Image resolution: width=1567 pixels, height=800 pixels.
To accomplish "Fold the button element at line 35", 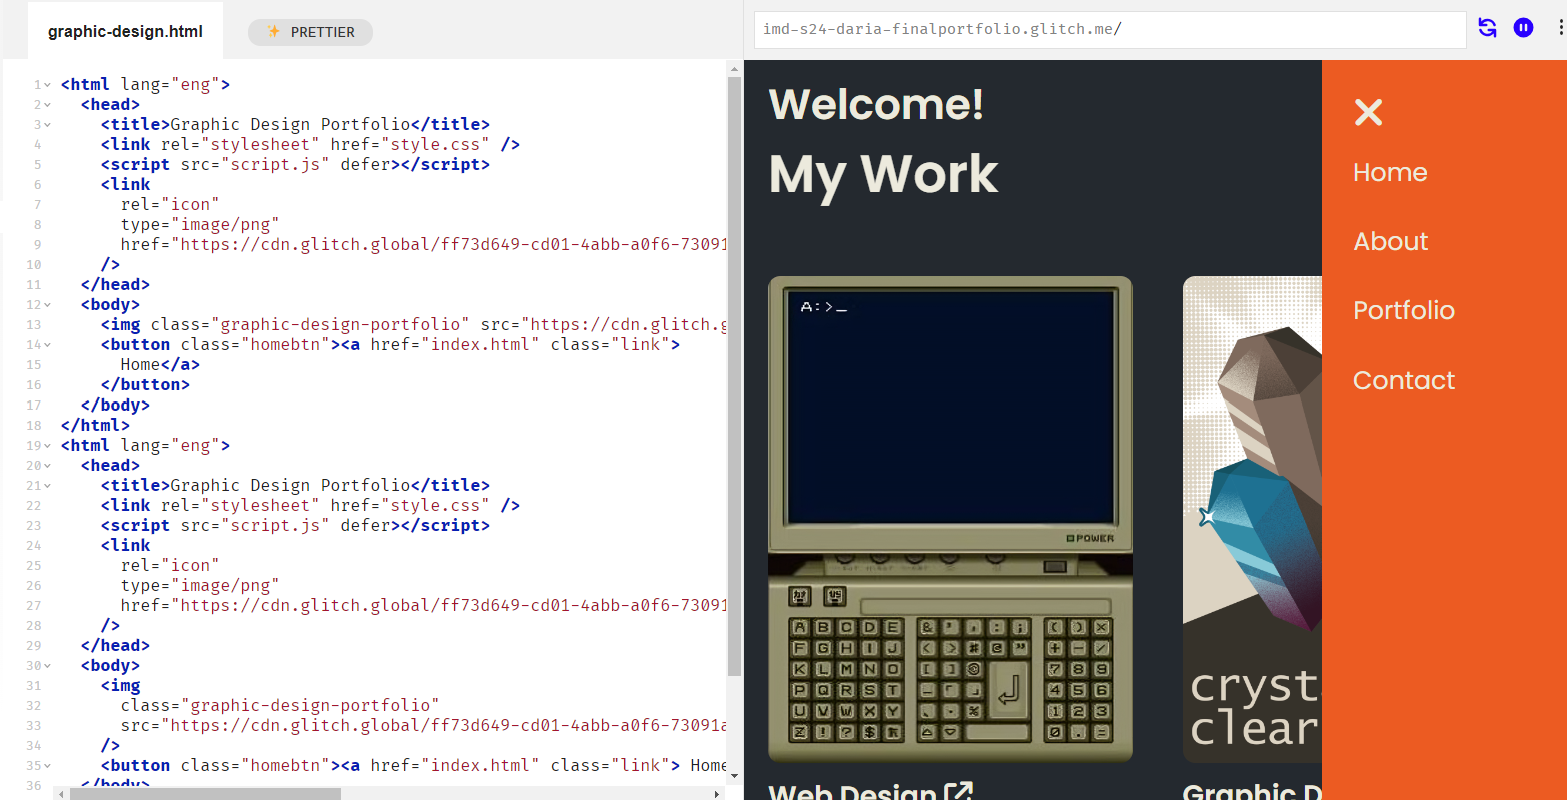I will [x=48, y=766].
